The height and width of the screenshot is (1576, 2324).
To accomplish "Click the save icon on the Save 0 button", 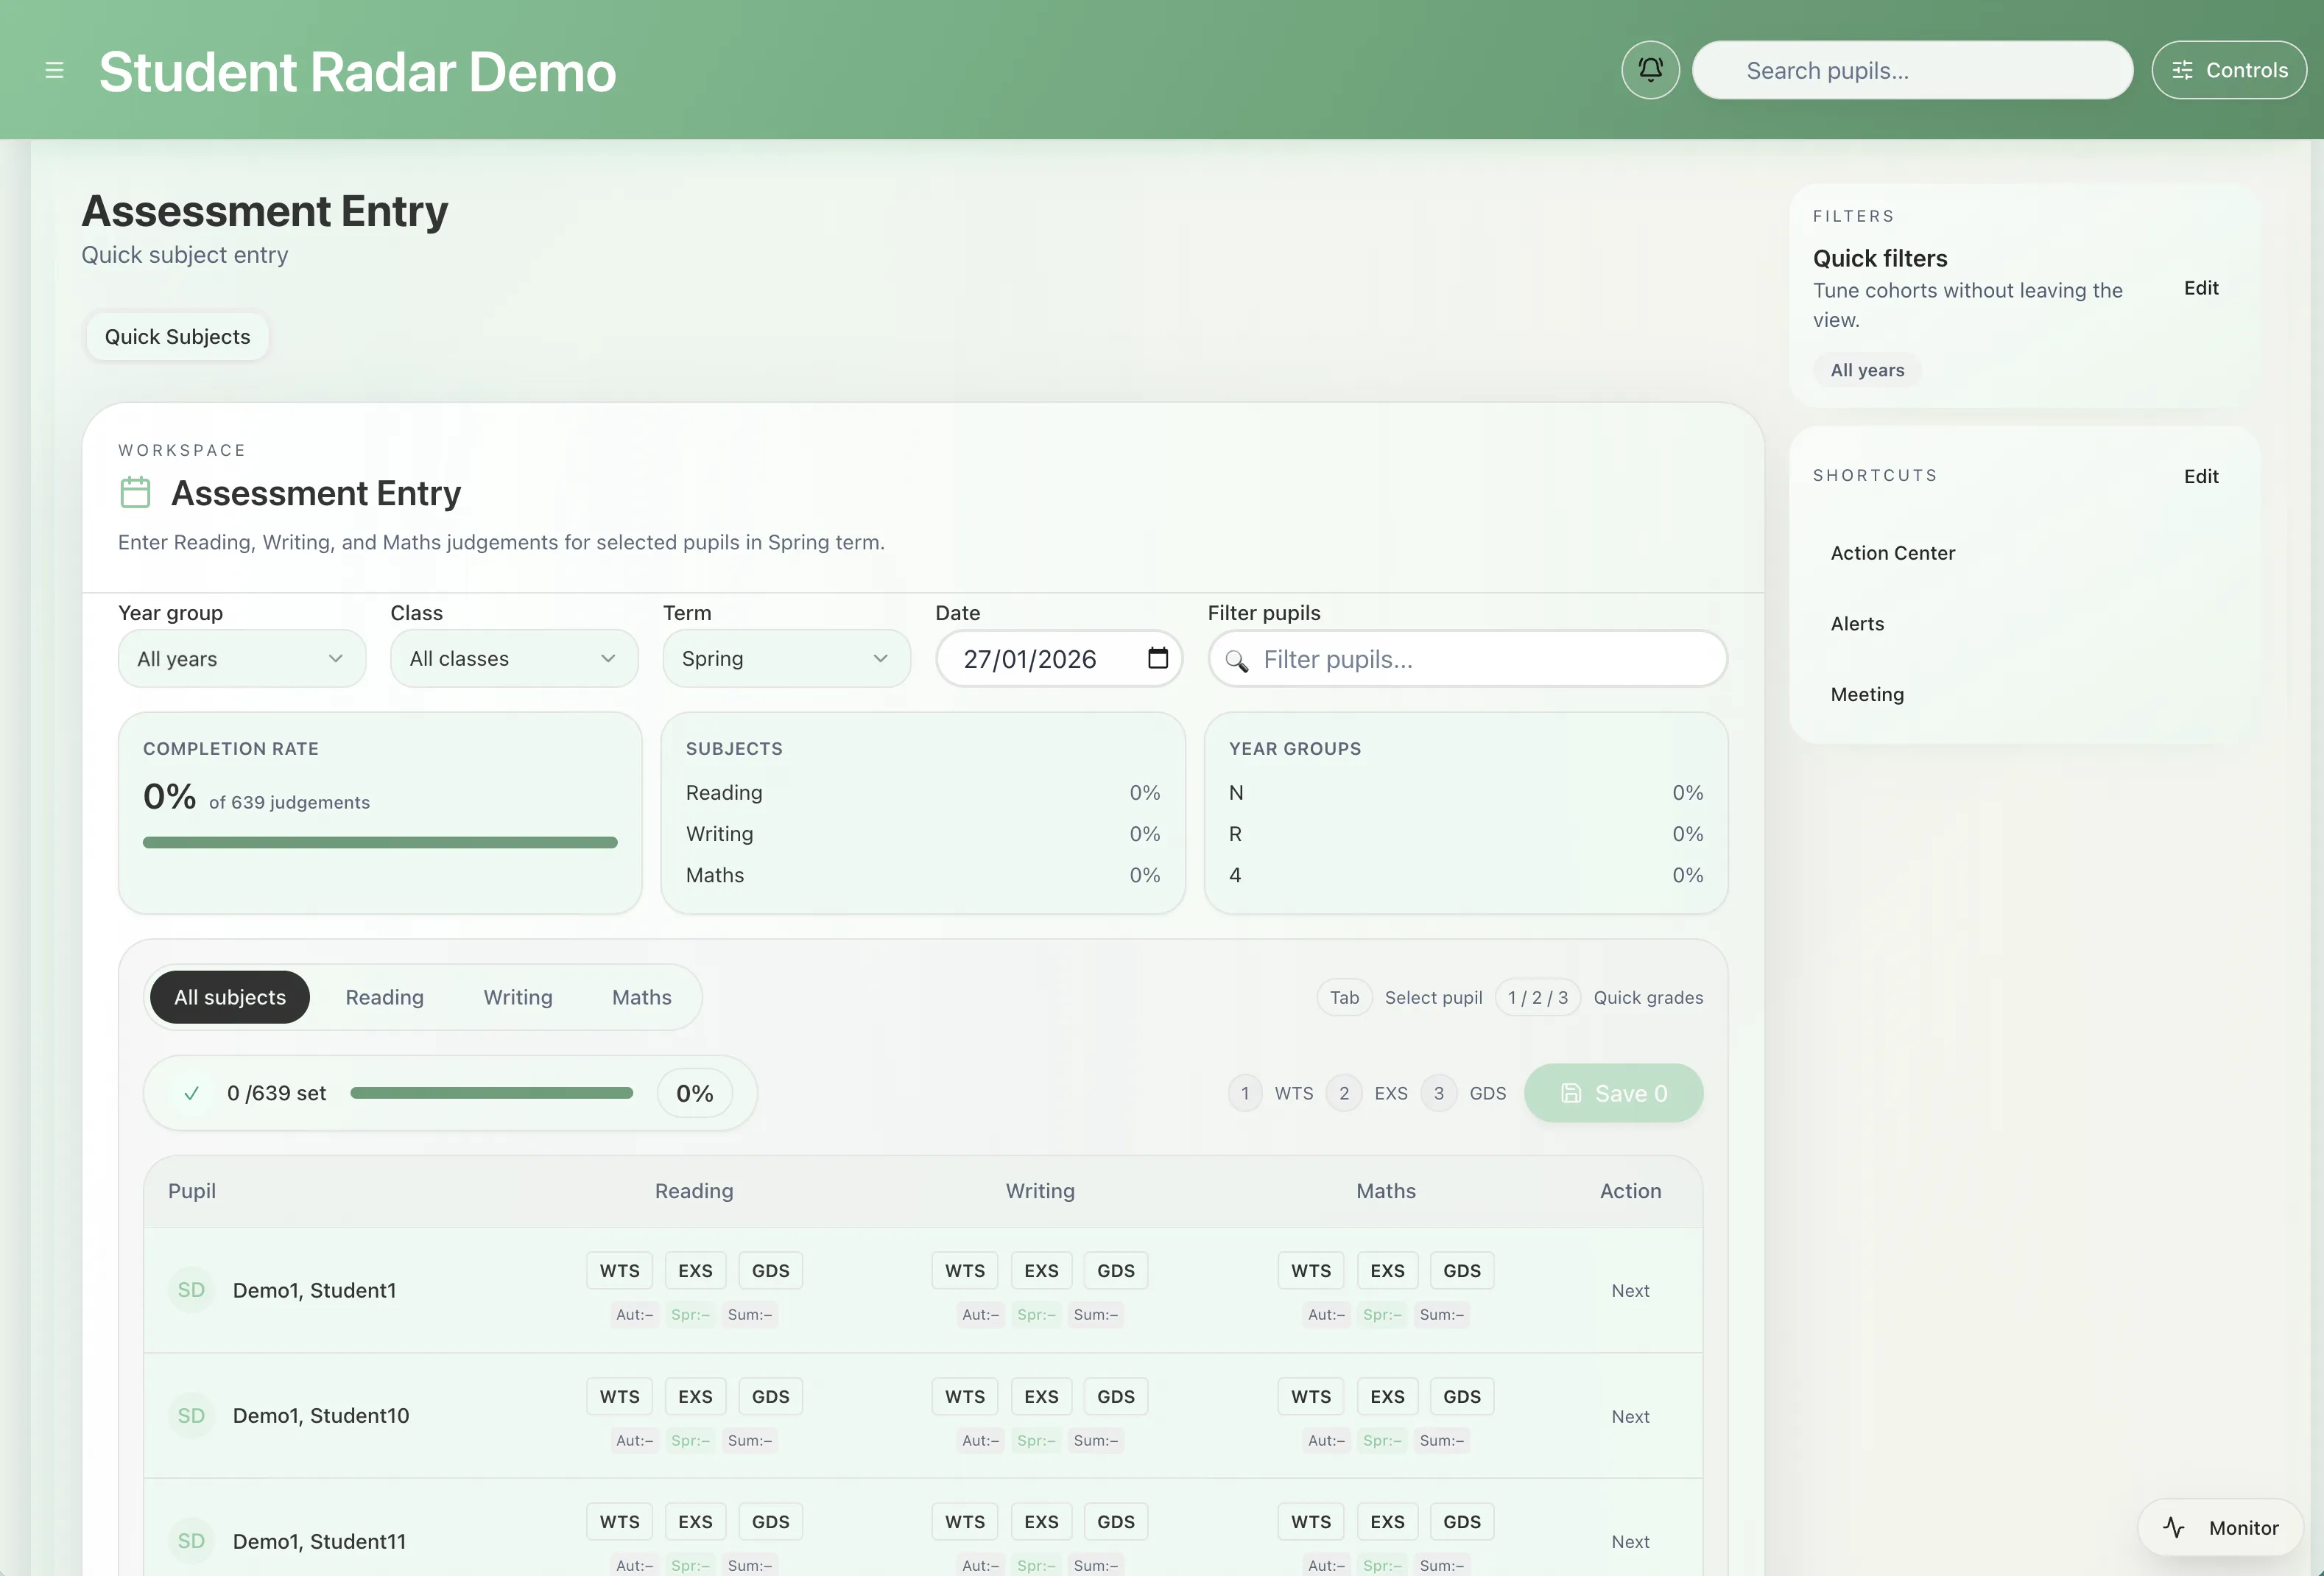I will coord(1570,1093).
